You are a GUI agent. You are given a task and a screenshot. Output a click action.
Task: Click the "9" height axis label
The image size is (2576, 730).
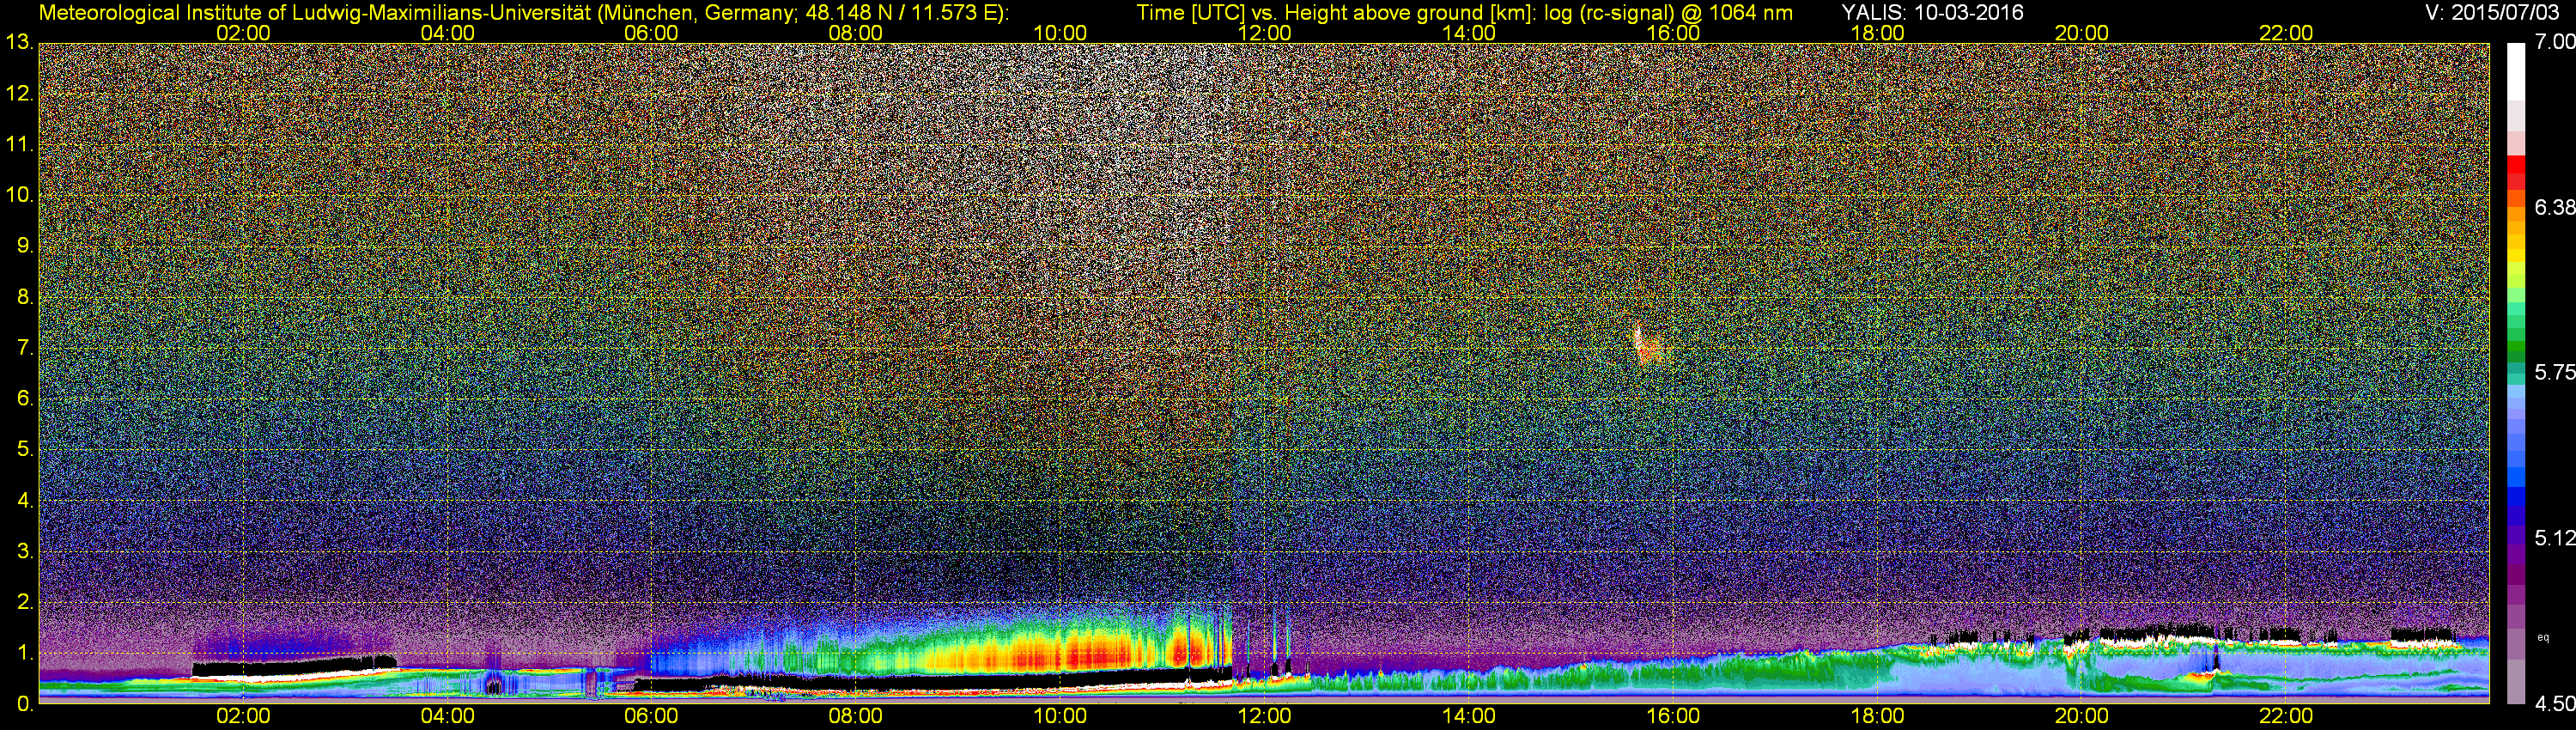point(24,246)
